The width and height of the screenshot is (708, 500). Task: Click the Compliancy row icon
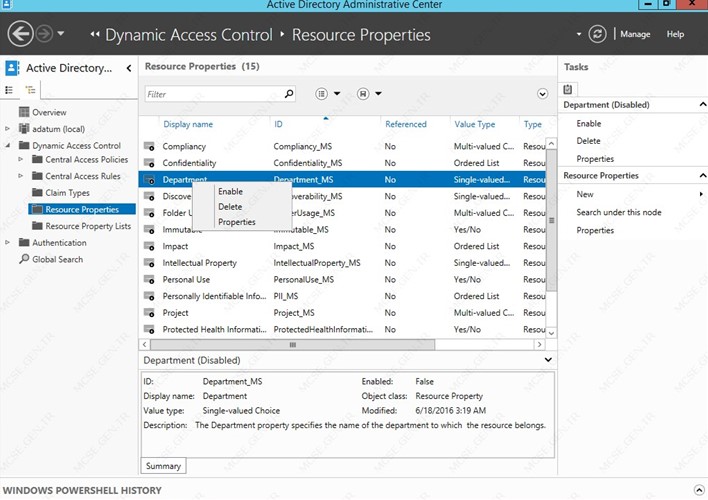click(149, 146)
